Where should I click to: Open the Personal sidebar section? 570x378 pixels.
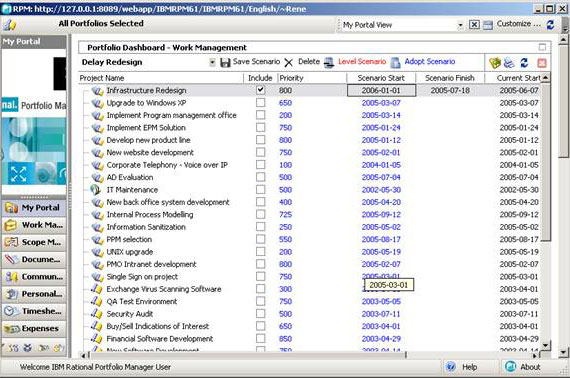pos(34,294)
